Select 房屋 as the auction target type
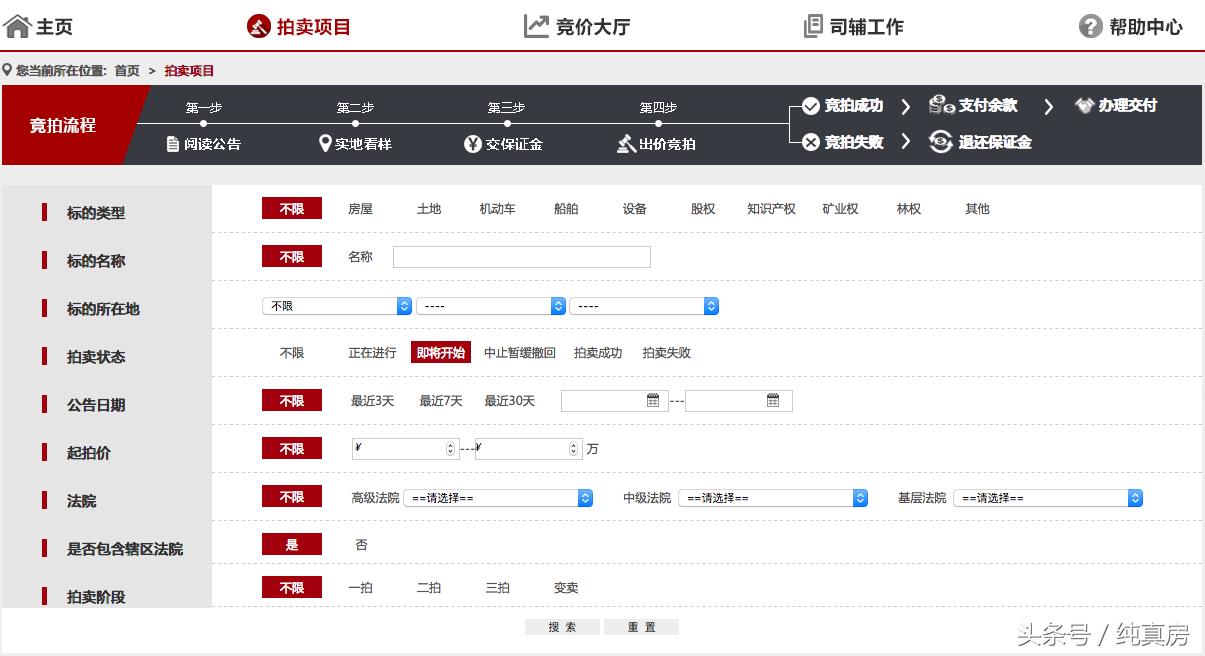The width and height of the screenshot is (1205, 656). pos(361,208)
